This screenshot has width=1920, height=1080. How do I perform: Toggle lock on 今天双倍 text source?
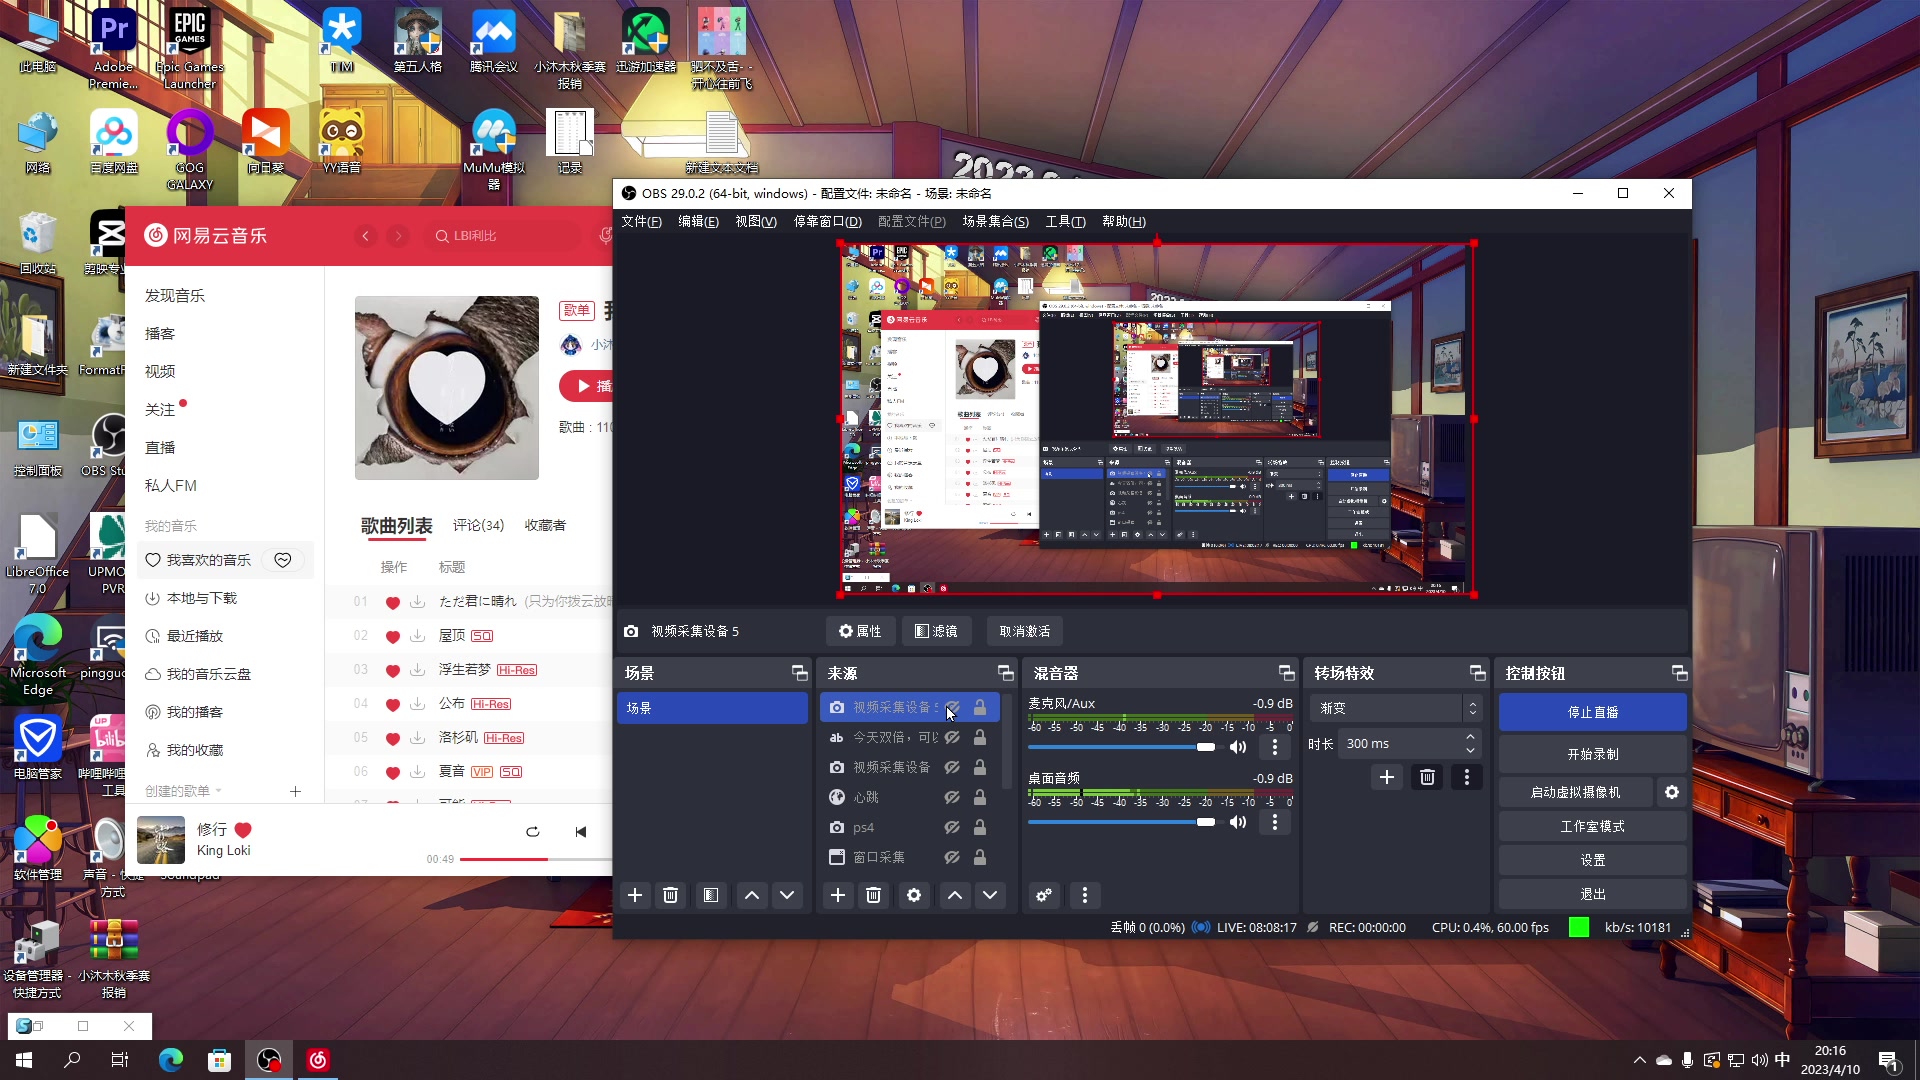point(980,737)
